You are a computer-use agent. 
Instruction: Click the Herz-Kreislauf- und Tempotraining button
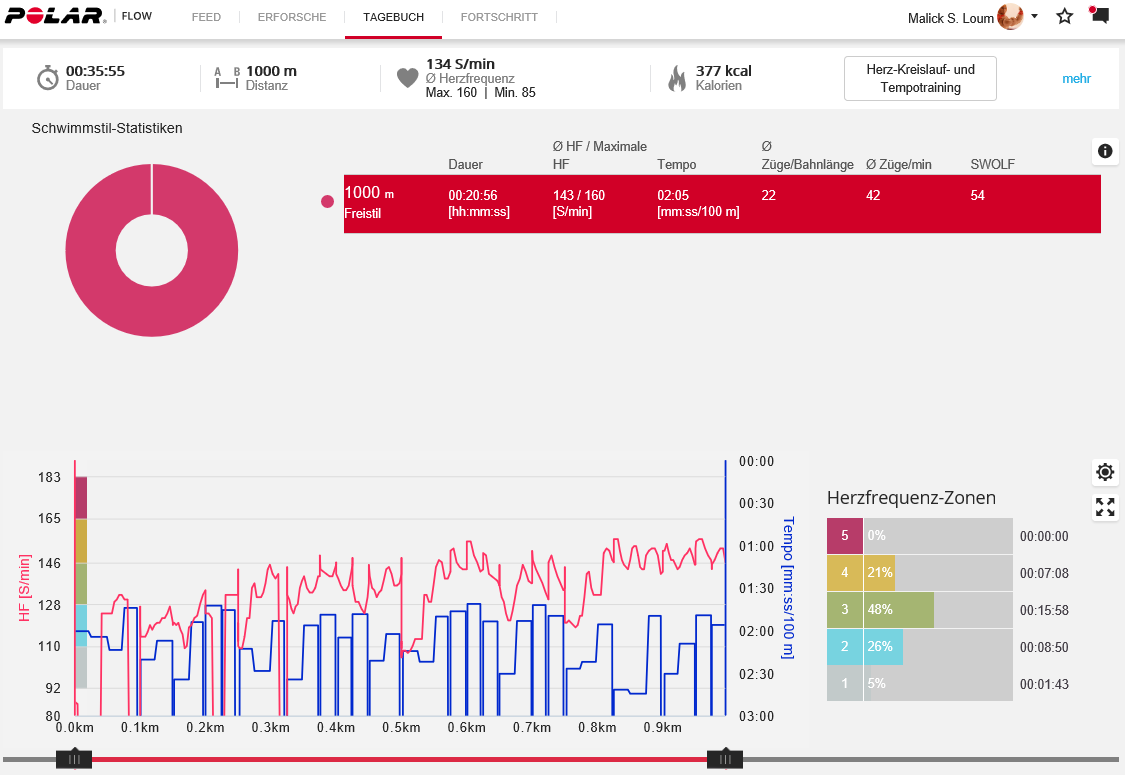pyautogui.click(x=920, y=79)
